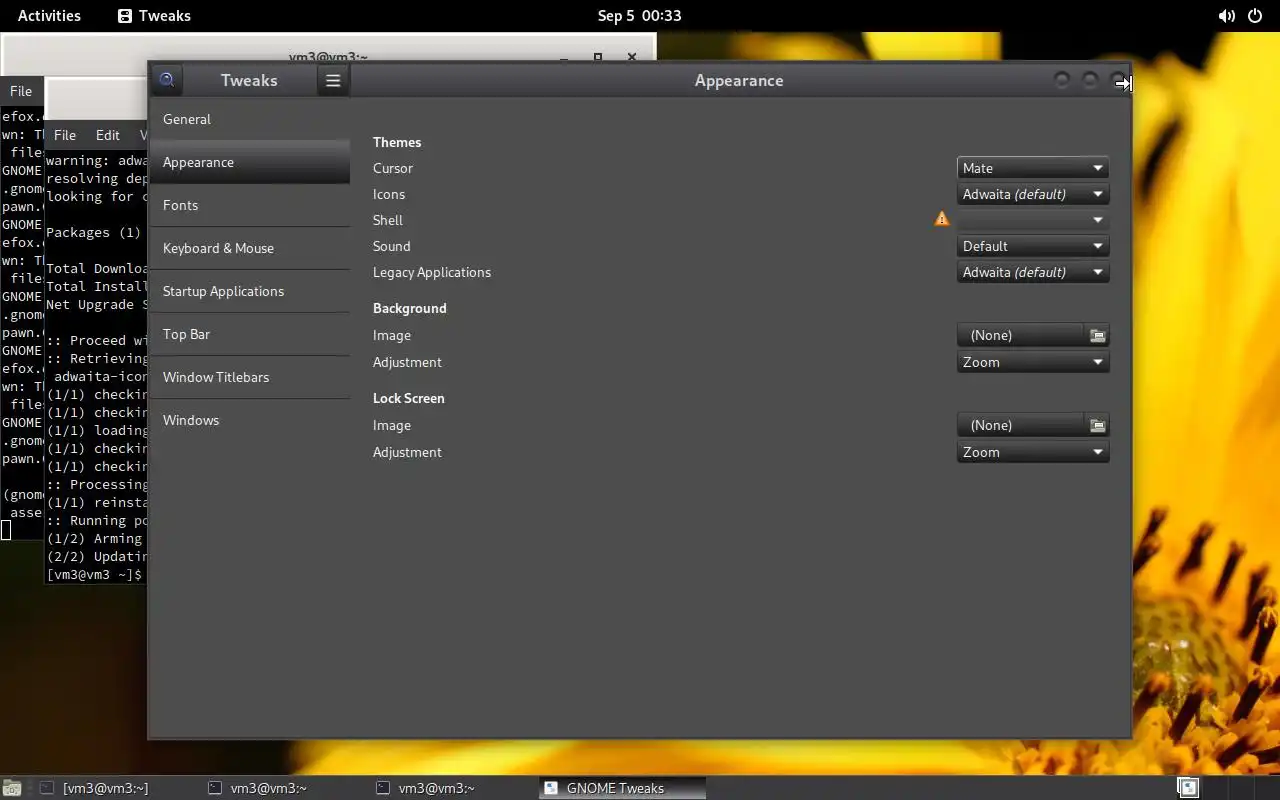
Task: Click Lock Screen Image (None) chooser button
Action: click(1021, 425)
